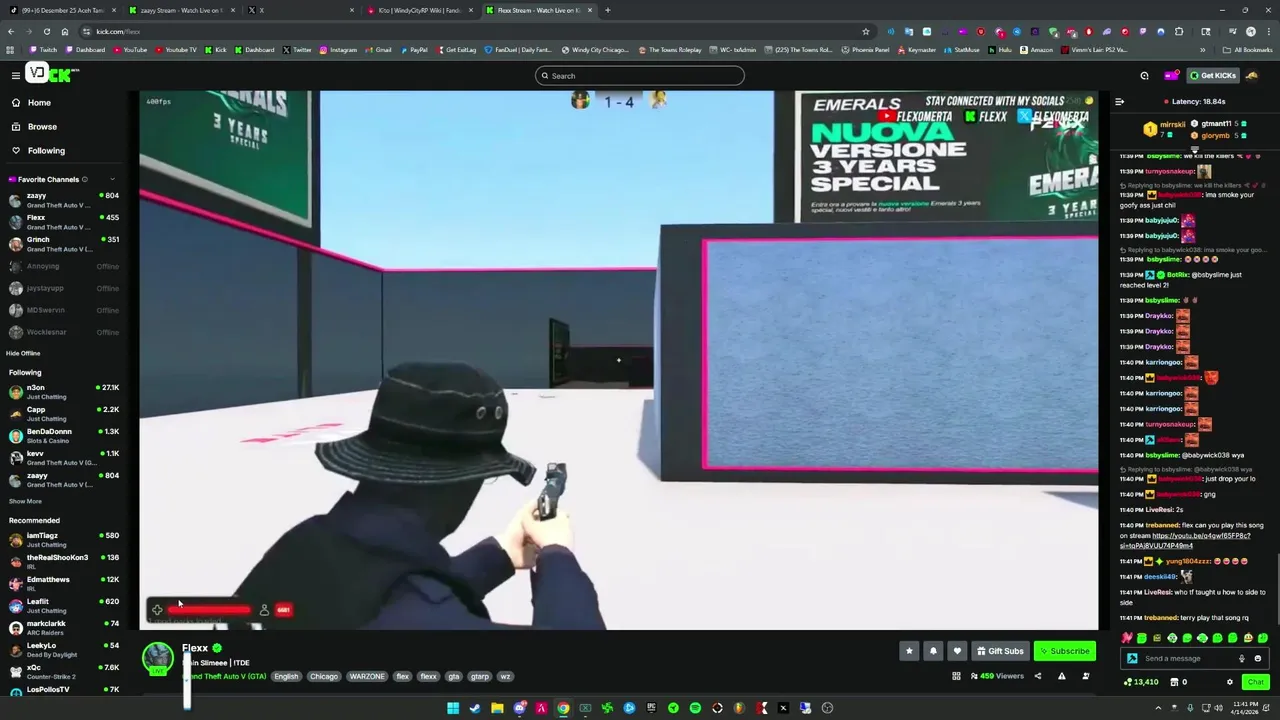Image resolution: width=1280 pixels, height=720 pixels.
Task: Open the Grand Theft Auto V category link
Action: point(226,676)
